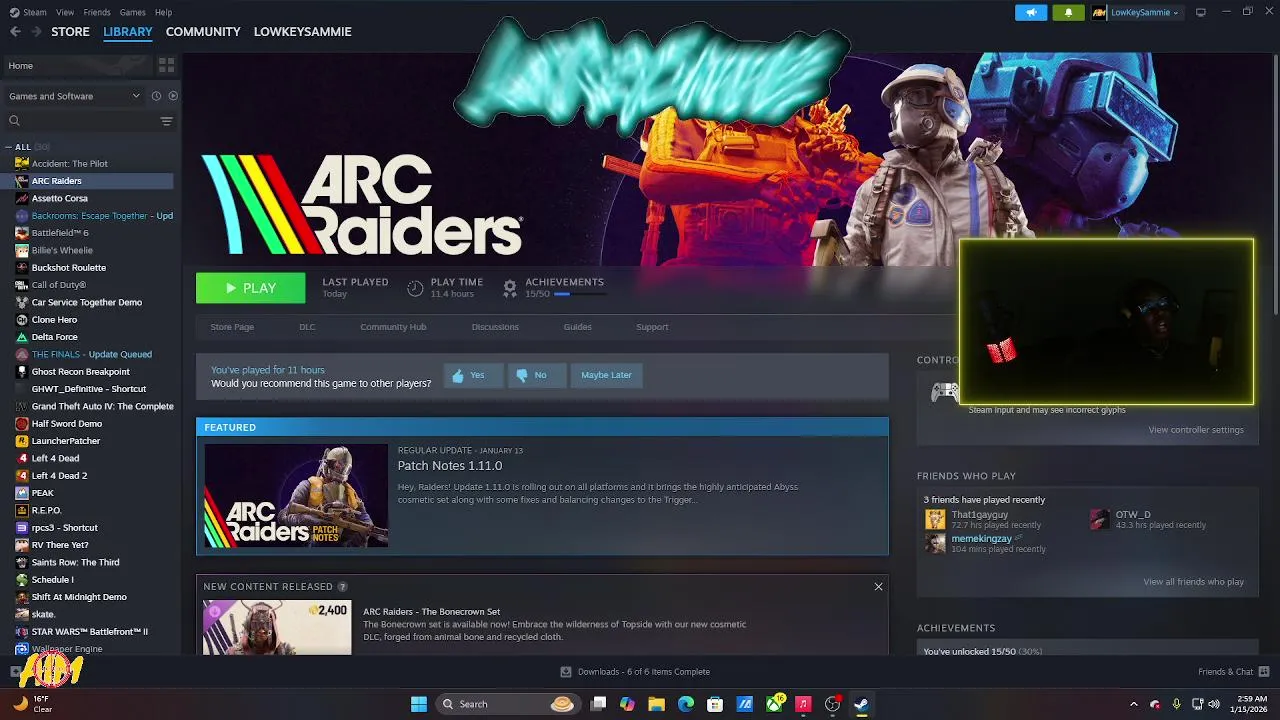Viewport: 1280px width, 720px height.
Task: Open Microsoft Edge from taskbar
Action: (x=686, y=704)
